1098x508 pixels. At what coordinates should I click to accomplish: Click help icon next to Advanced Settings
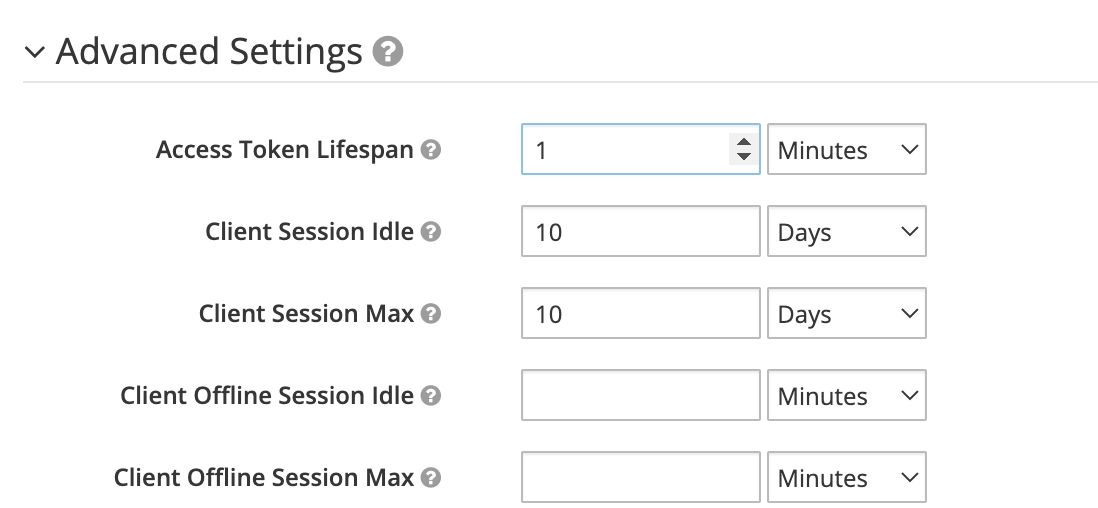[x=388, y=51]
